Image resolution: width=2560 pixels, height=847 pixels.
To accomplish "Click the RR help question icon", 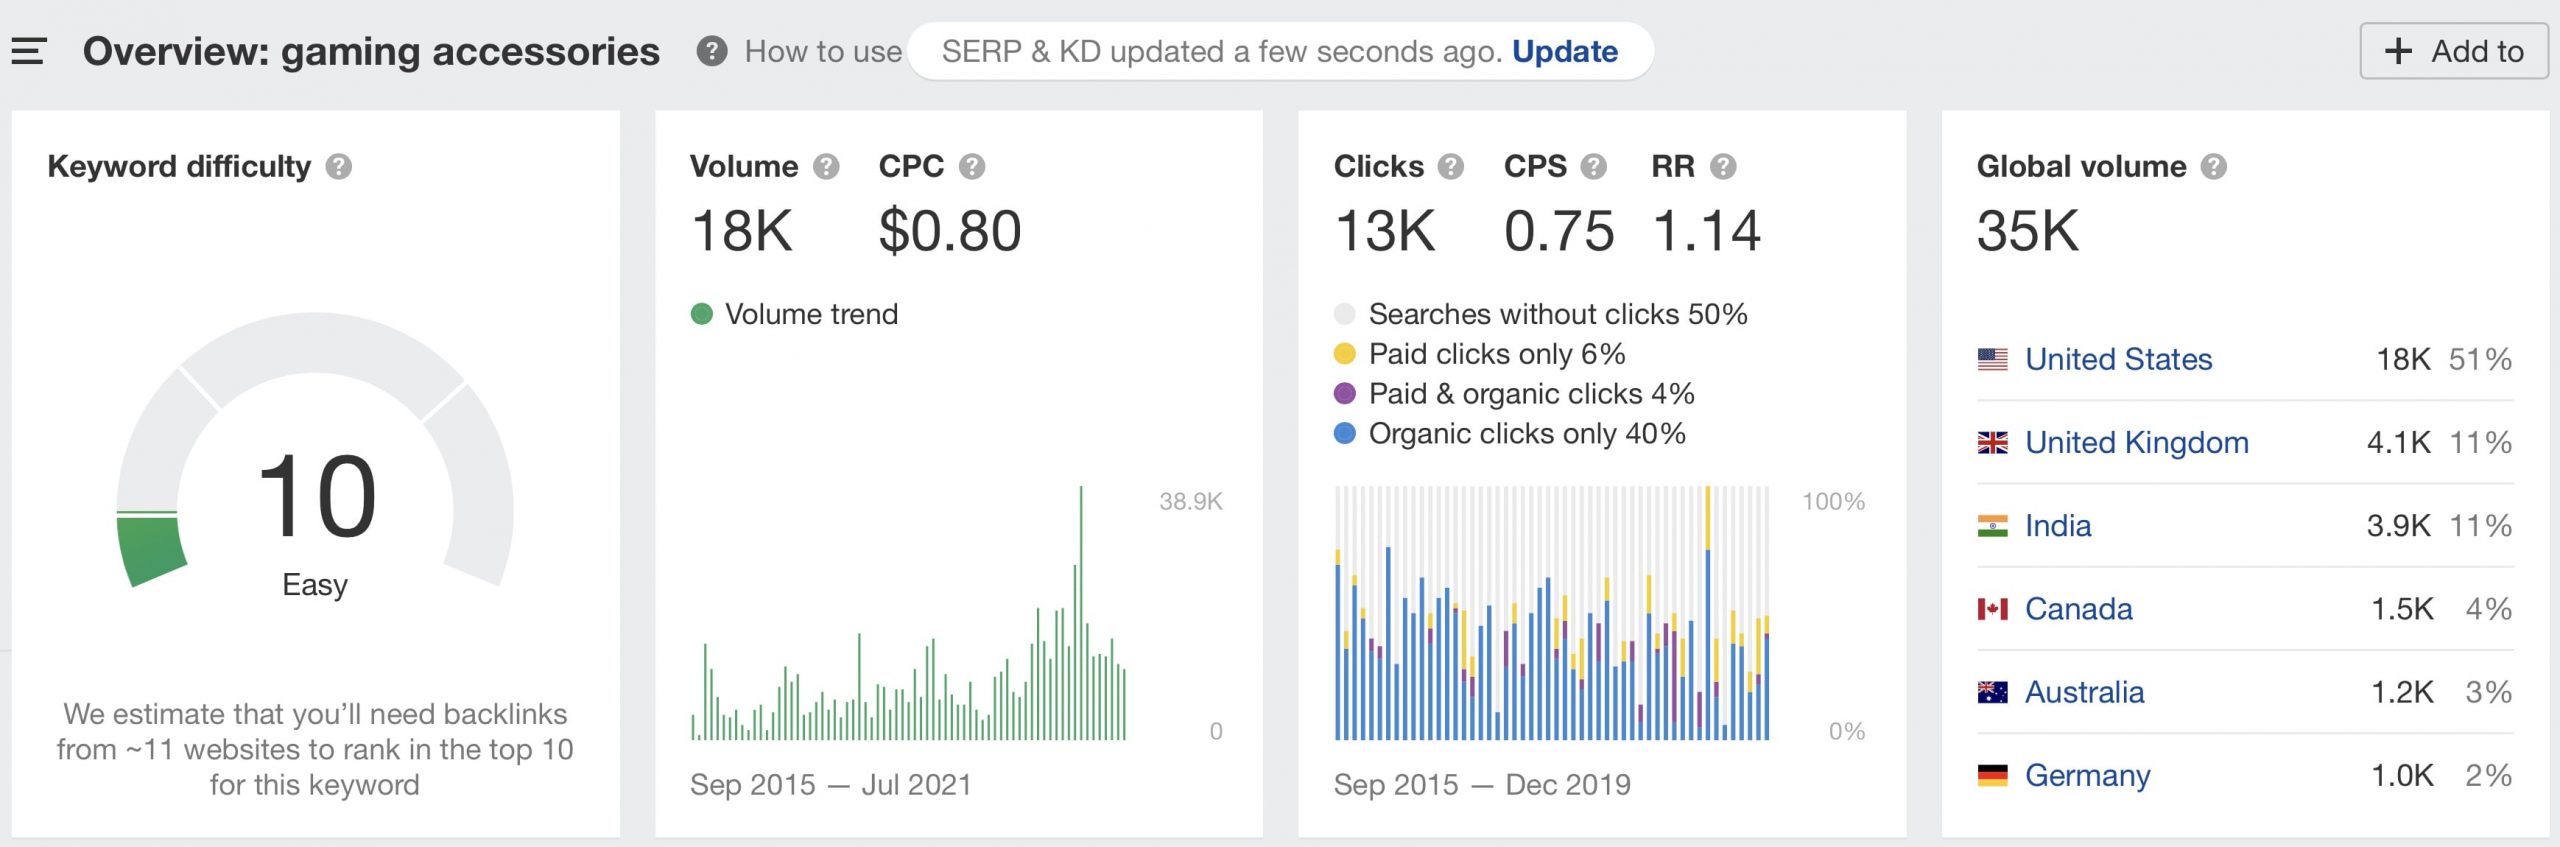I will 1723,166.
